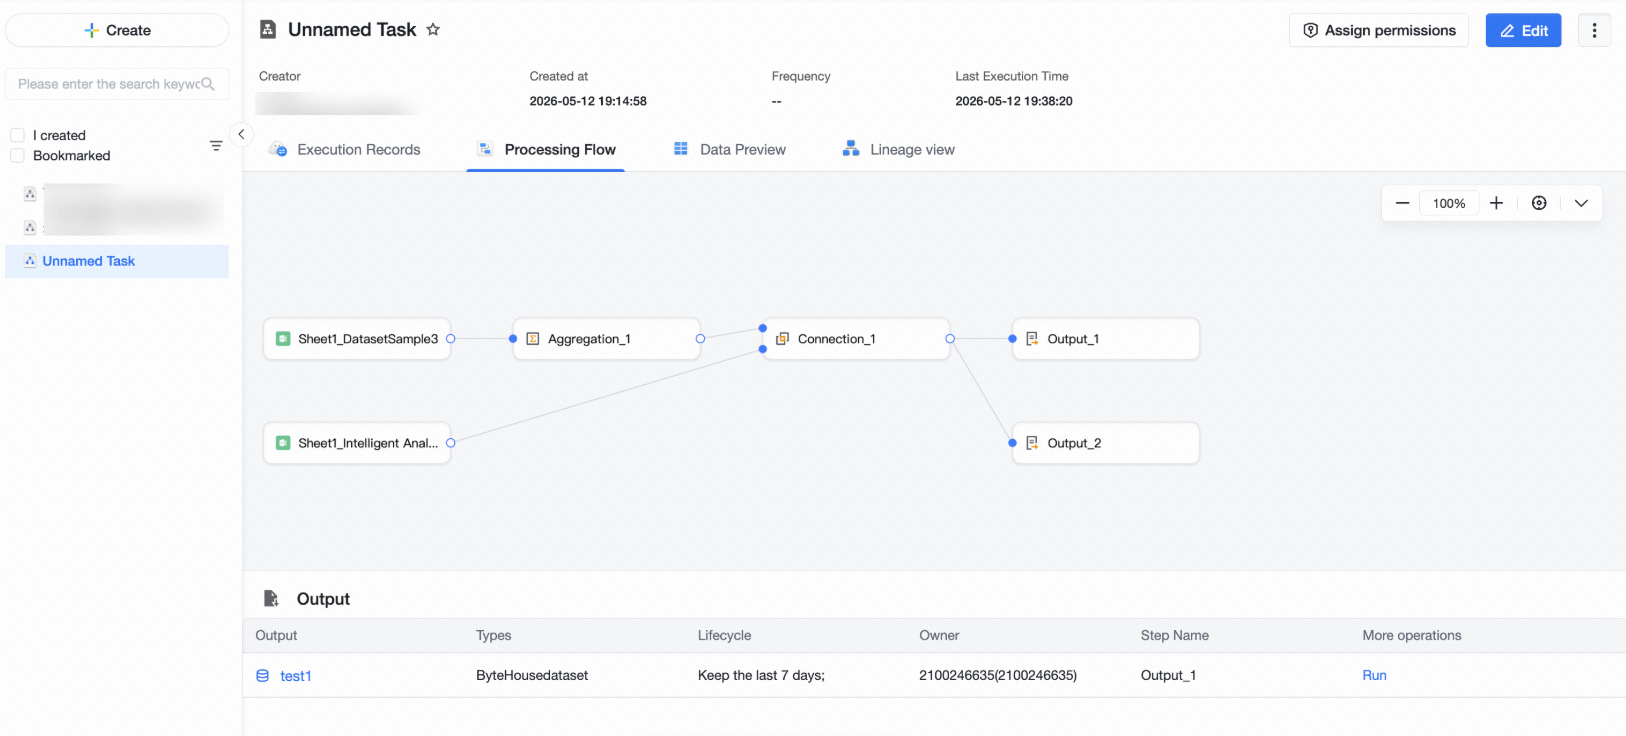Zoom out with the minus icon
Image resolution: width=1626 pixels, height=736 pixels.
1402,203
